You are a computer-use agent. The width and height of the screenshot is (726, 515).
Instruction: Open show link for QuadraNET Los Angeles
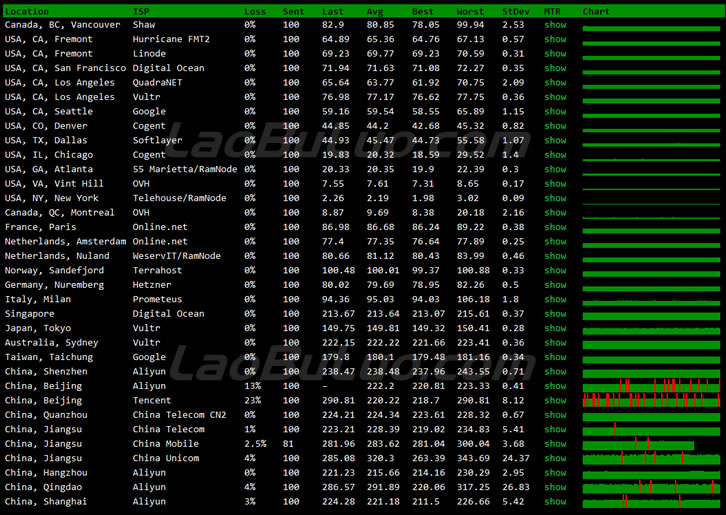[555, 82]
